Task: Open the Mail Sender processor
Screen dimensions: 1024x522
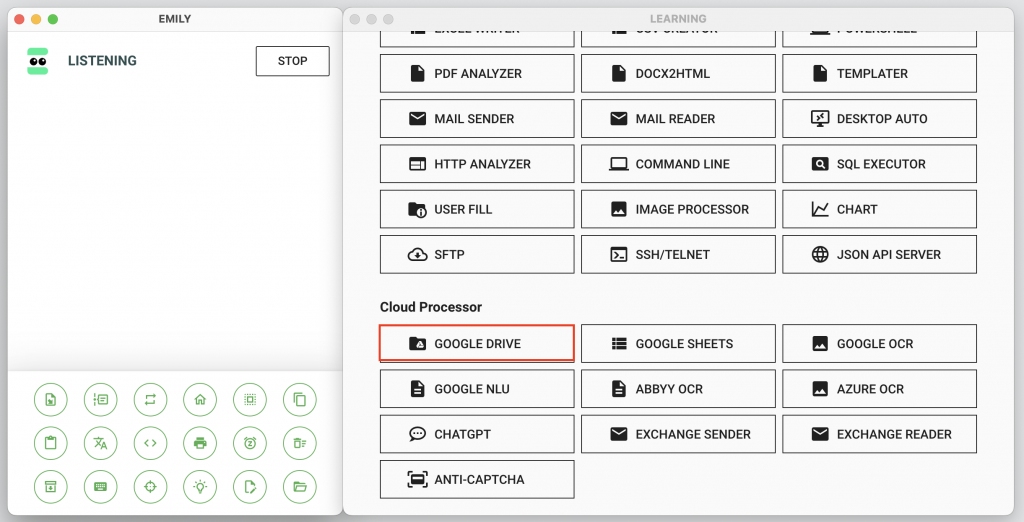Action: (477, 118)
